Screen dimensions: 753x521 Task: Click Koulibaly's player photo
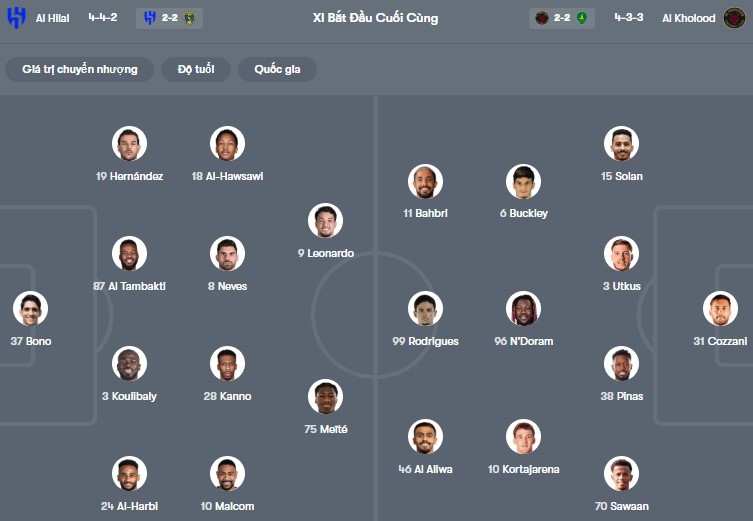130,364
